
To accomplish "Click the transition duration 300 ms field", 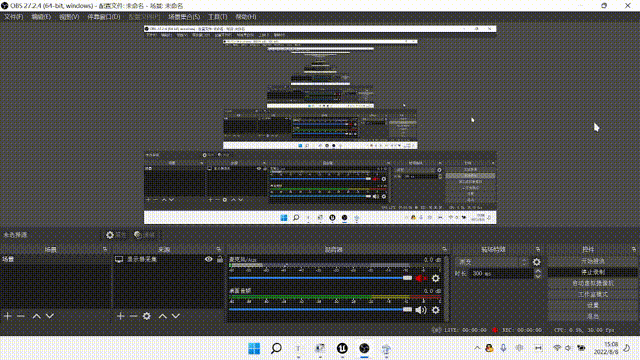I will click(502, 273).
